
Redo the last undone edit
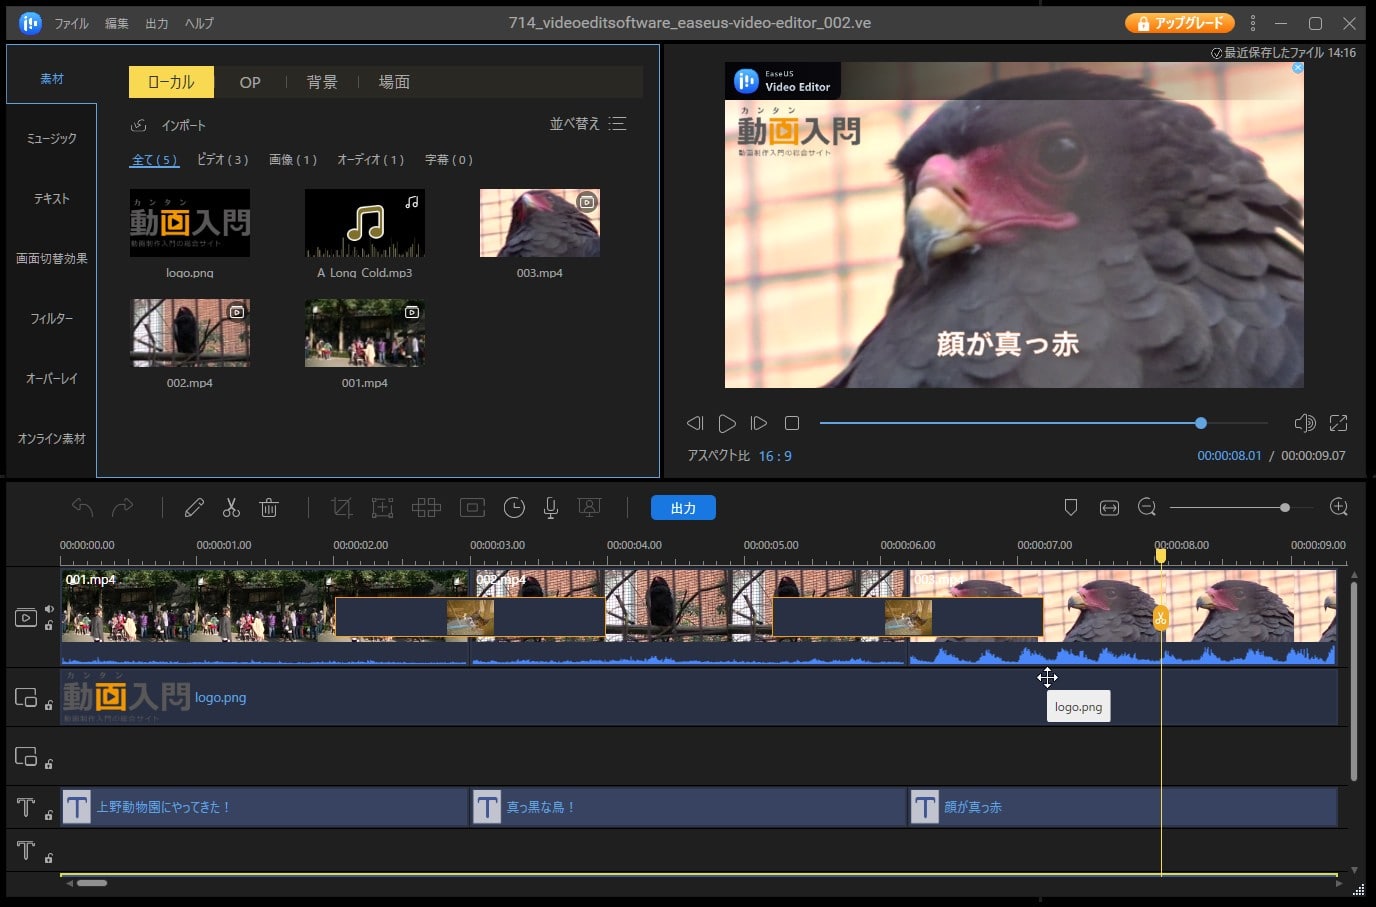tap(122, 508)
